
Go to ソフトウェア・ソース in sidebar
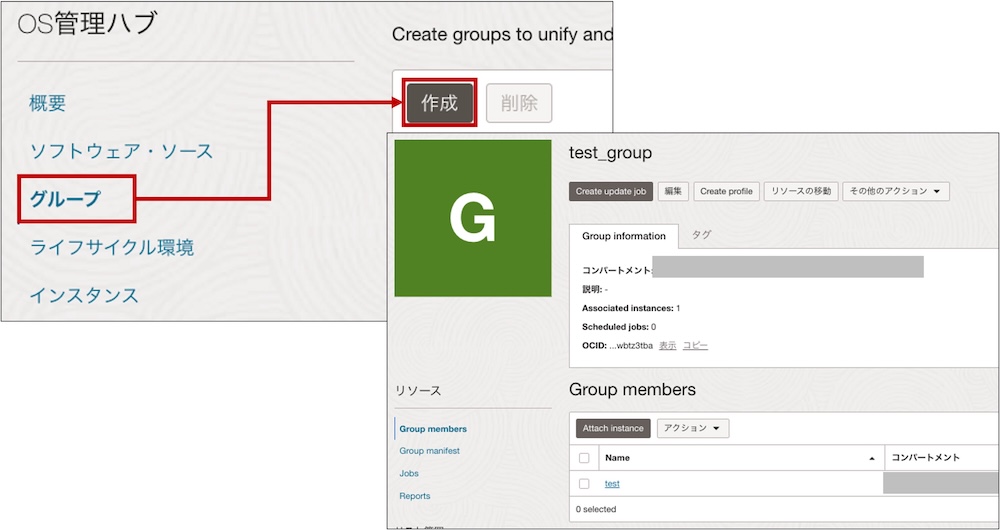[121, 151]
